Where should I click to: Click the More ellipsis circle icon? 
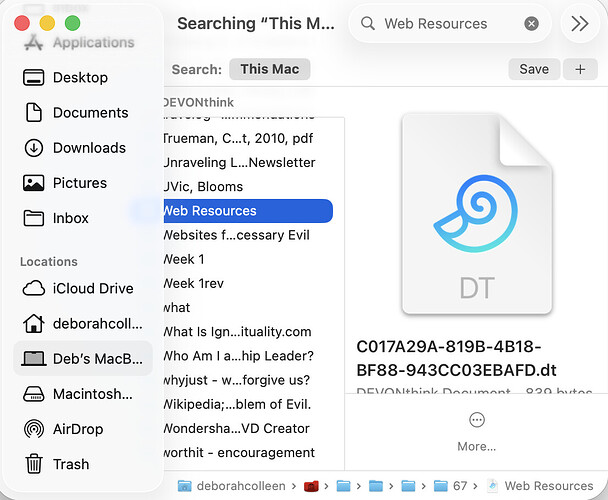point(477,420)
